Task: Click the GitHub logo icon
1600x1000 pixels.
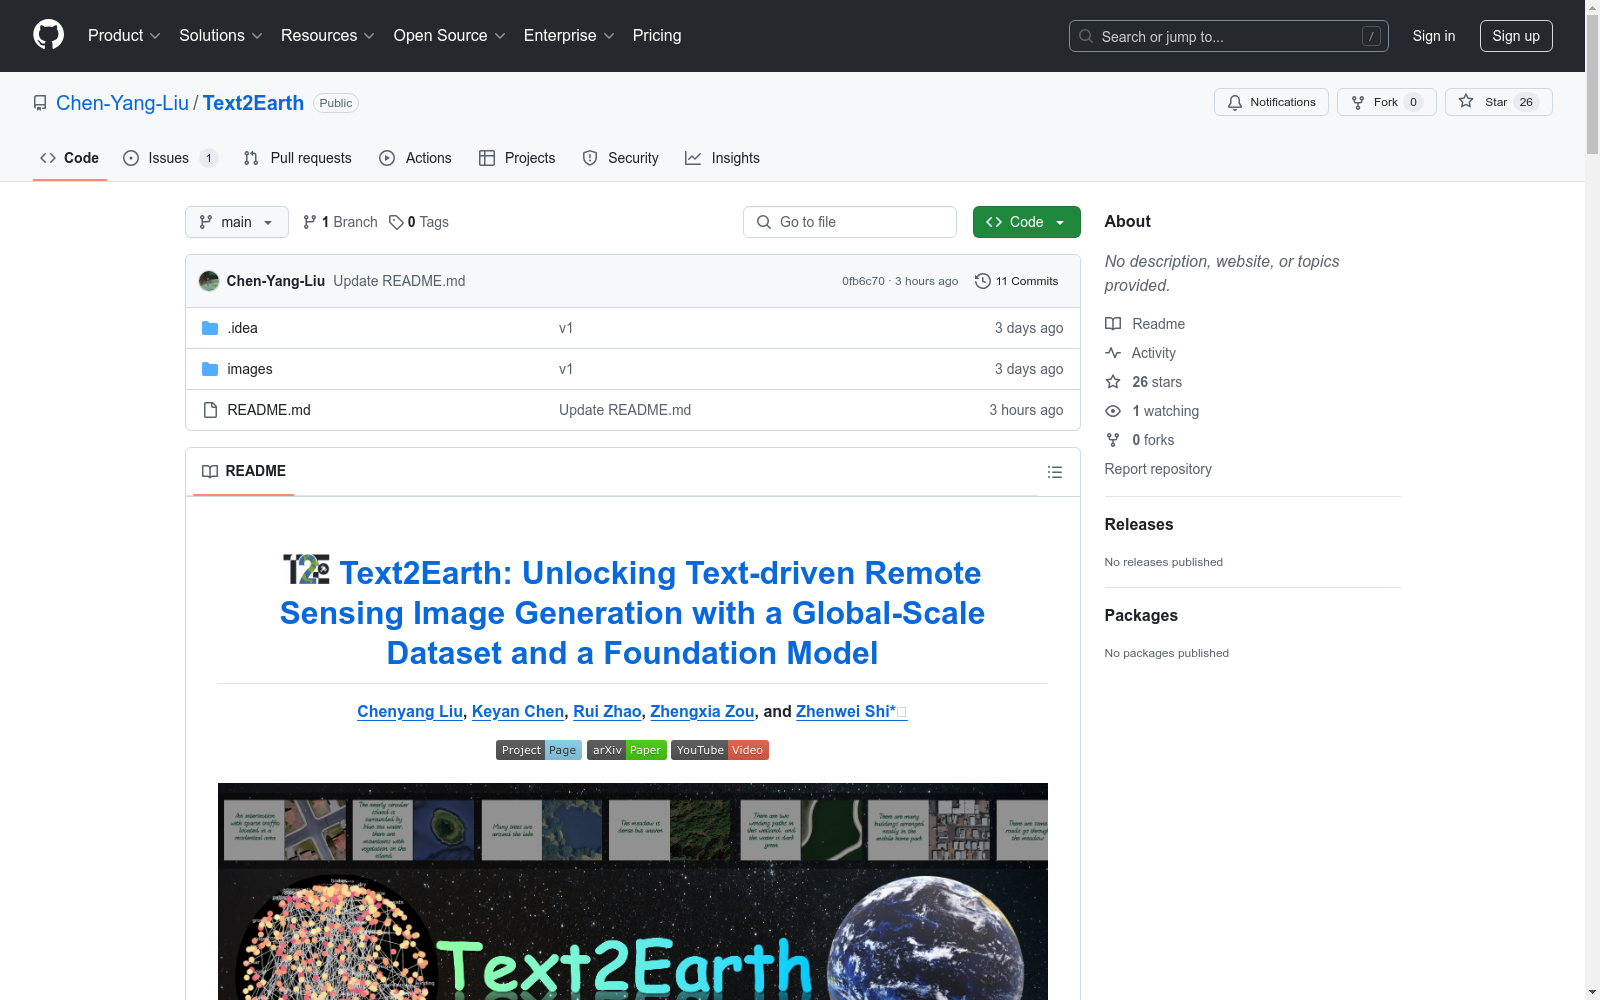Action: click(x=48, y=35)
